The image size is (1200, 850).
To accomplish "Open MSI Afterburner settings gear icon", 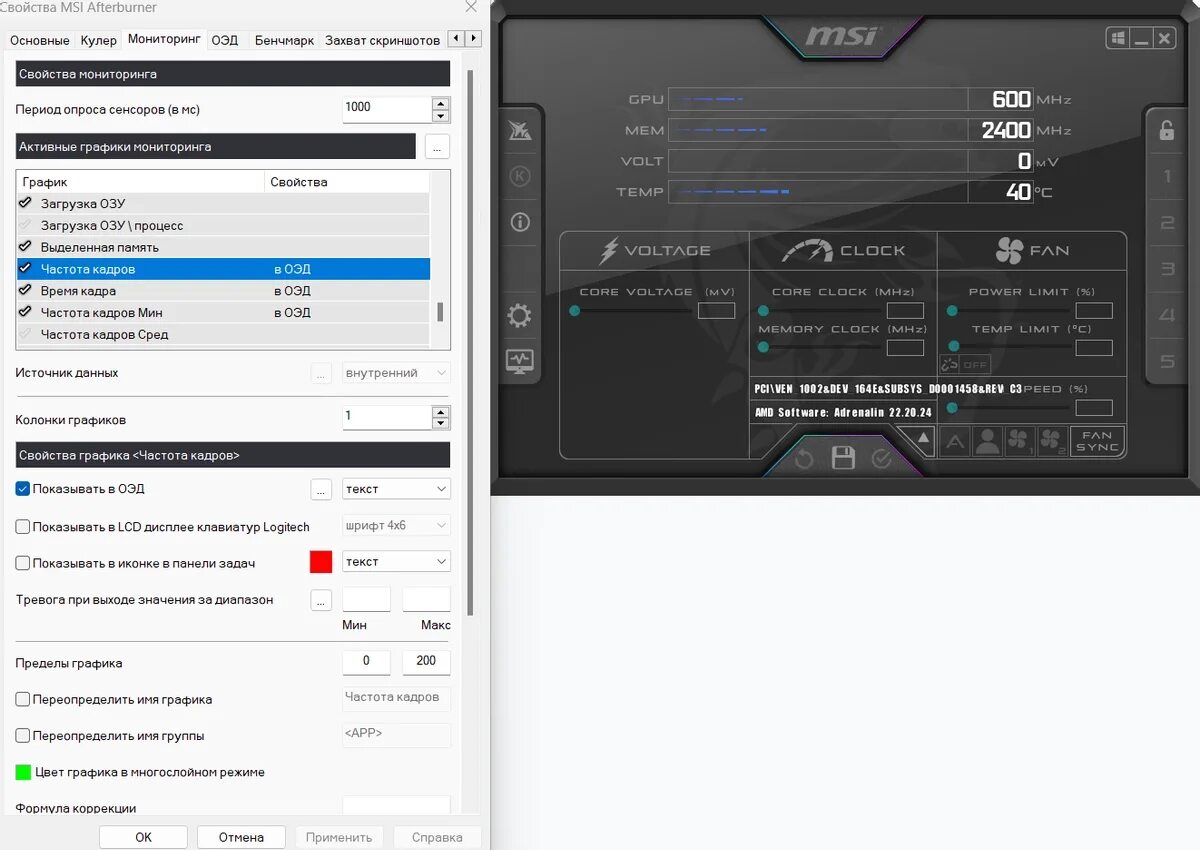I will pyautogui.click(x=520, y=317).
